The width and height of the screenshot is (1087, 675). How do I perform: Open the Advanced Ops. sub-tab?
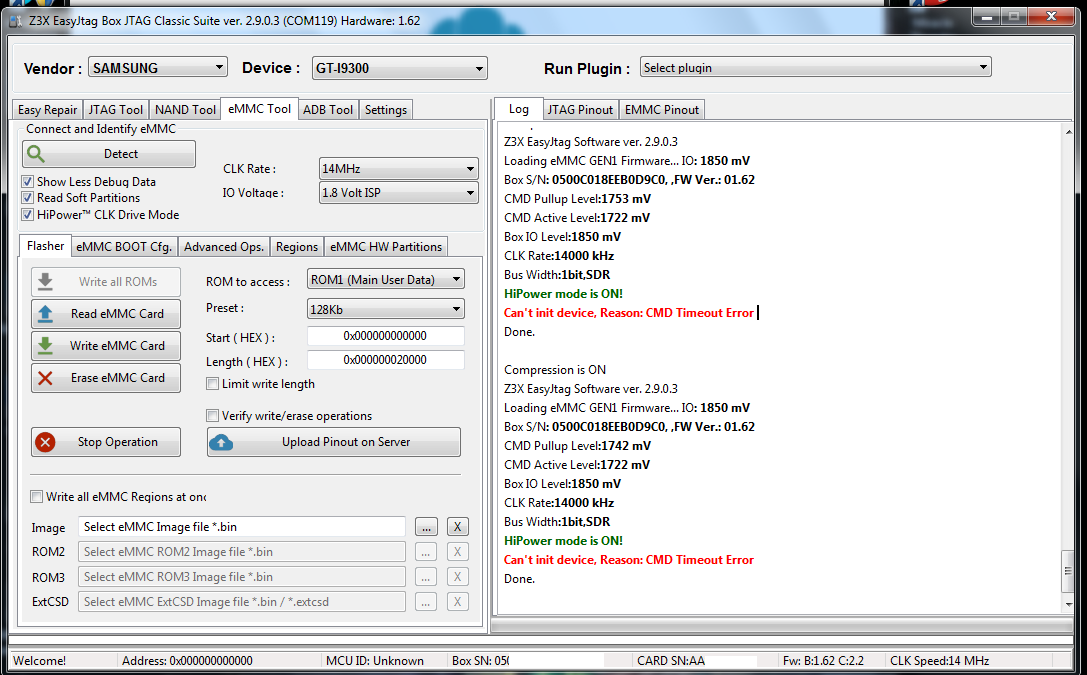click(x=224, y=247)
